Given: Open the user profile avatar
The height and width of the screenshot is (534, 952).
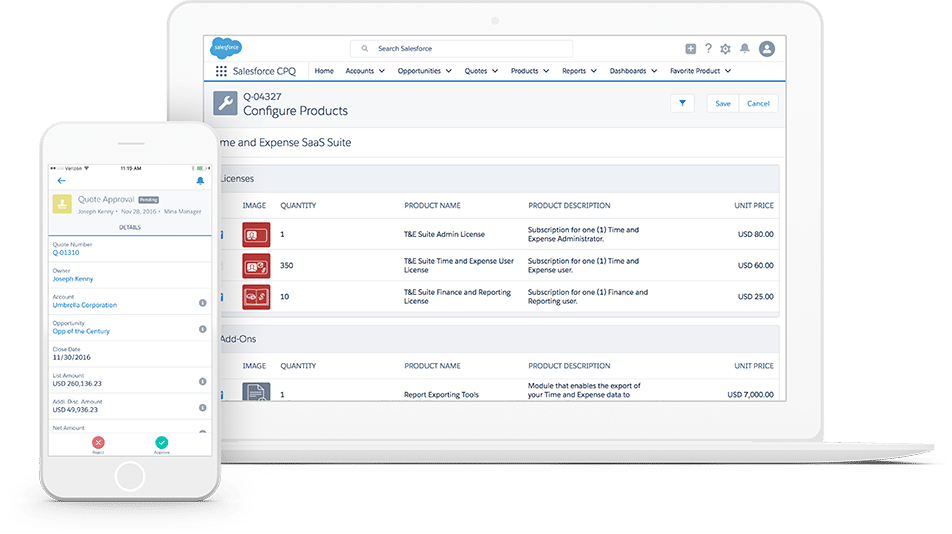Looking at the screenshot, I should pyautogui.click(x=767, y=49).
